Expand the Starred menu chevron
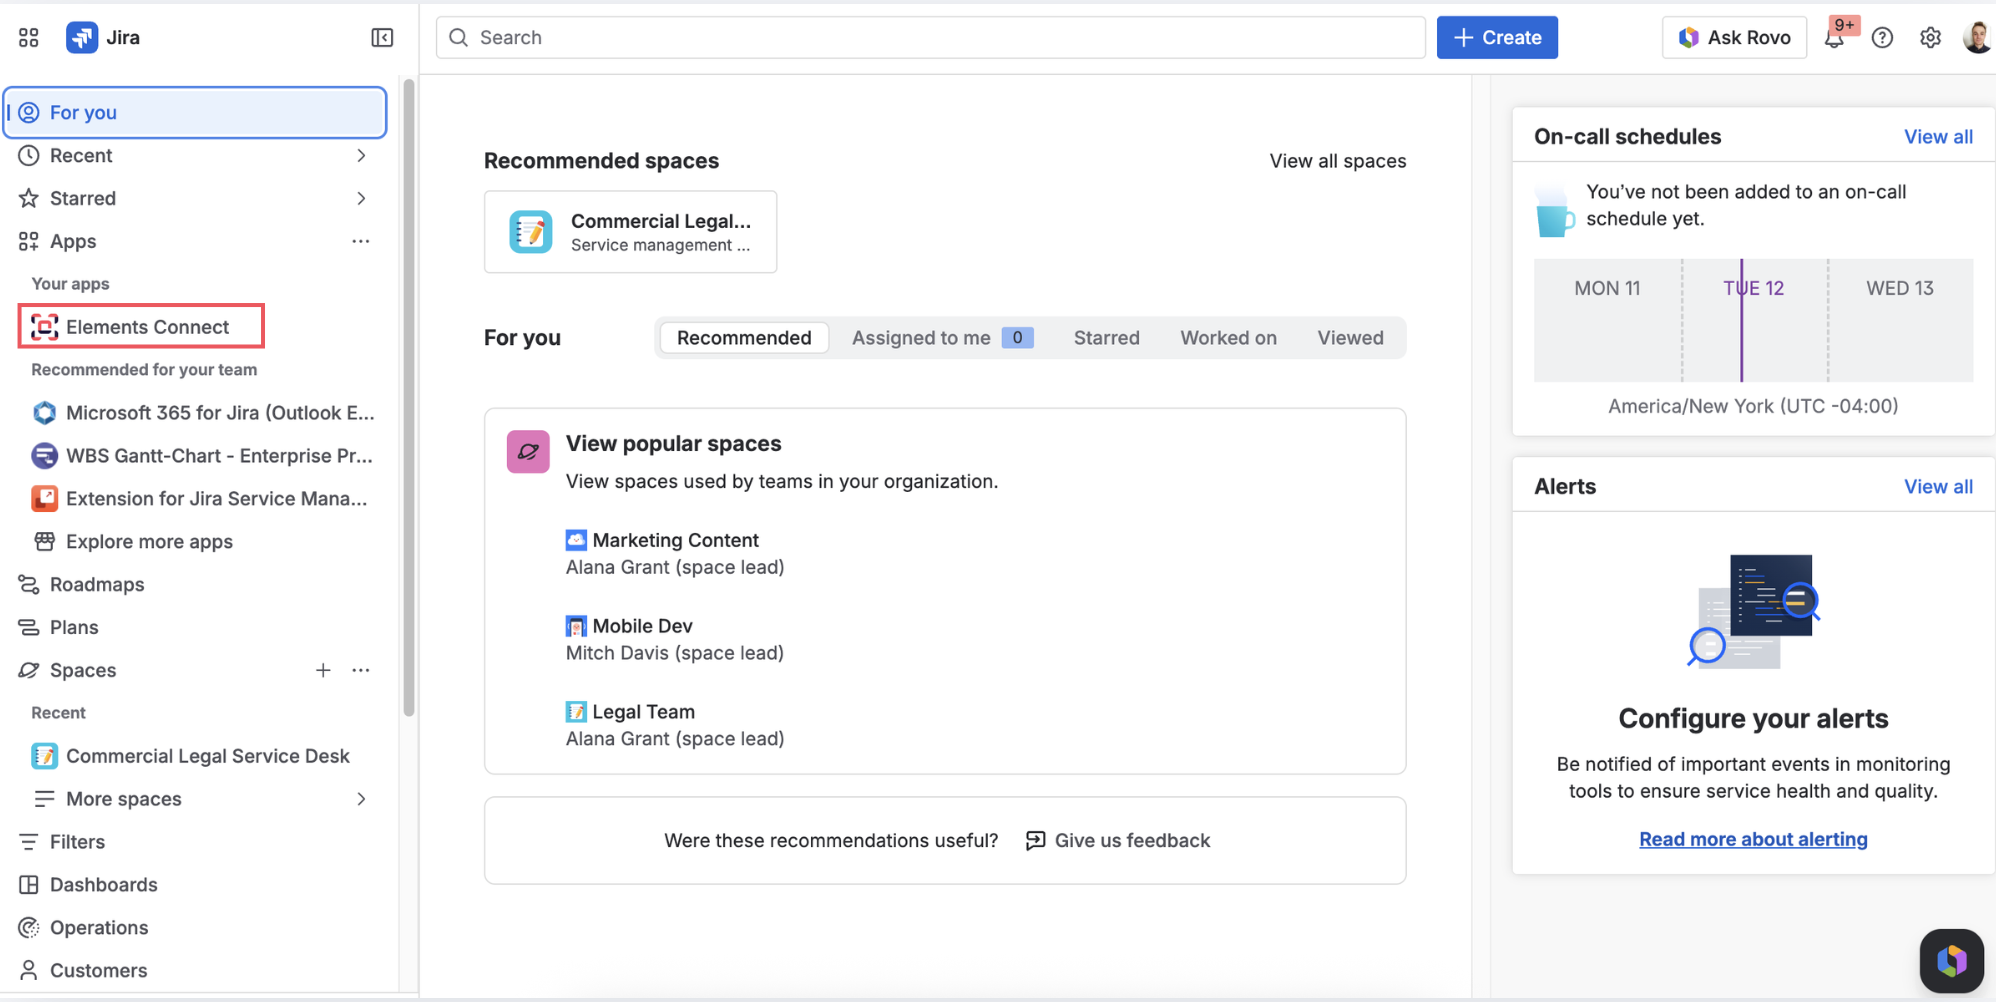 coord(361,199)
